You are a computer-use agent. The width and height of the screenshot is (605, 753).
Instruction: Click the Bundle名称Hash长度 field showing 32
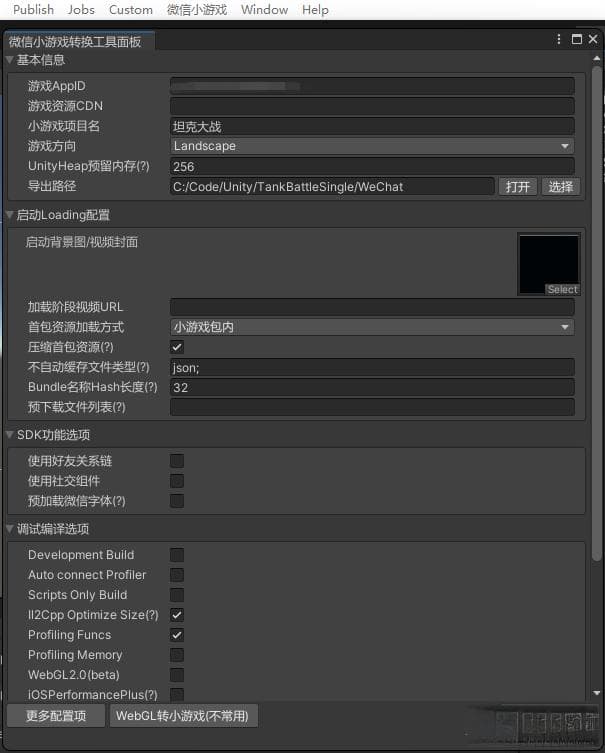(372, 387)
